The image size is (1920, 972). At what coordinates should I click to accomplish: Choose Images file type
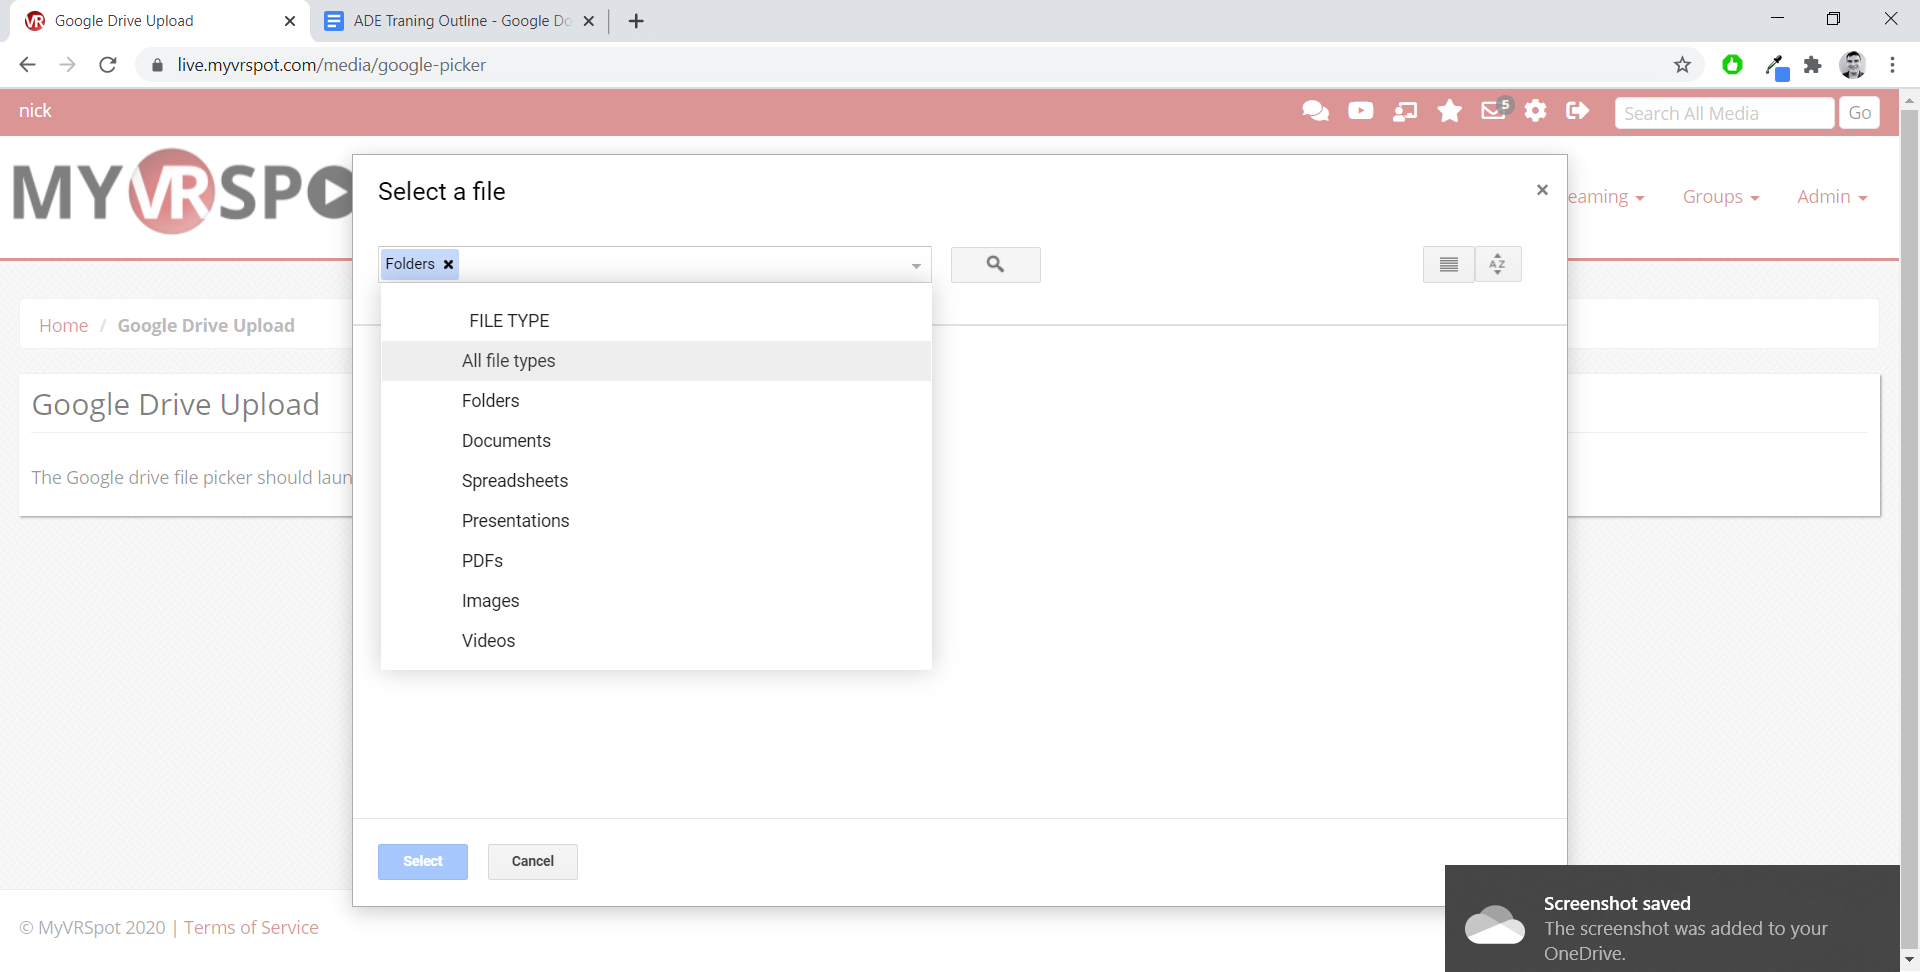tap(656, 601)
